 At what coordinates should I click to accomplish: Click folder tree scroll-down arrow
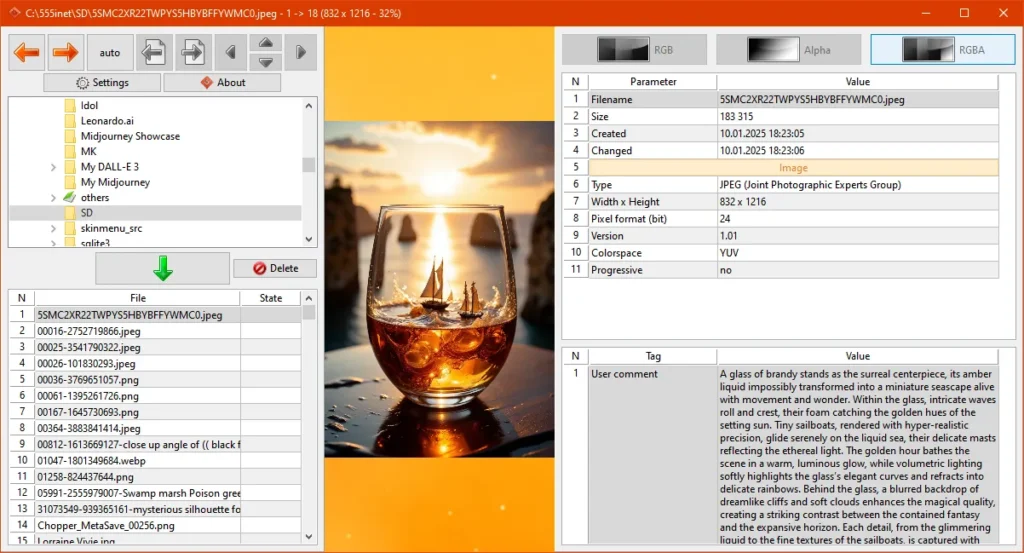[x=309, y=239]
